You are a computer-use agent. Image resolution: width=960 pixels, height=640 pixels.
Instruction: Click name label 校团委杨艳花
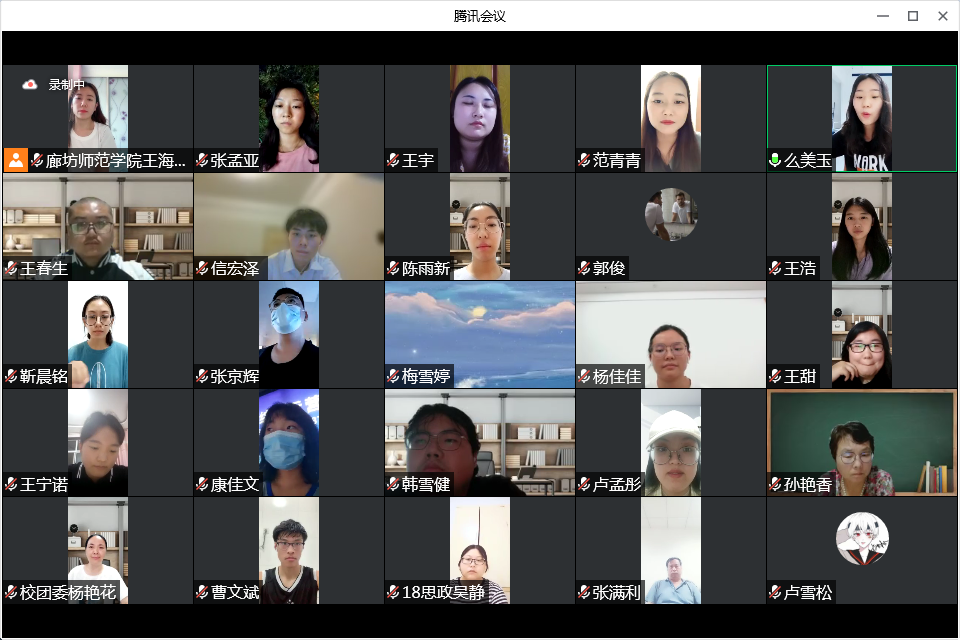point(68,592)
